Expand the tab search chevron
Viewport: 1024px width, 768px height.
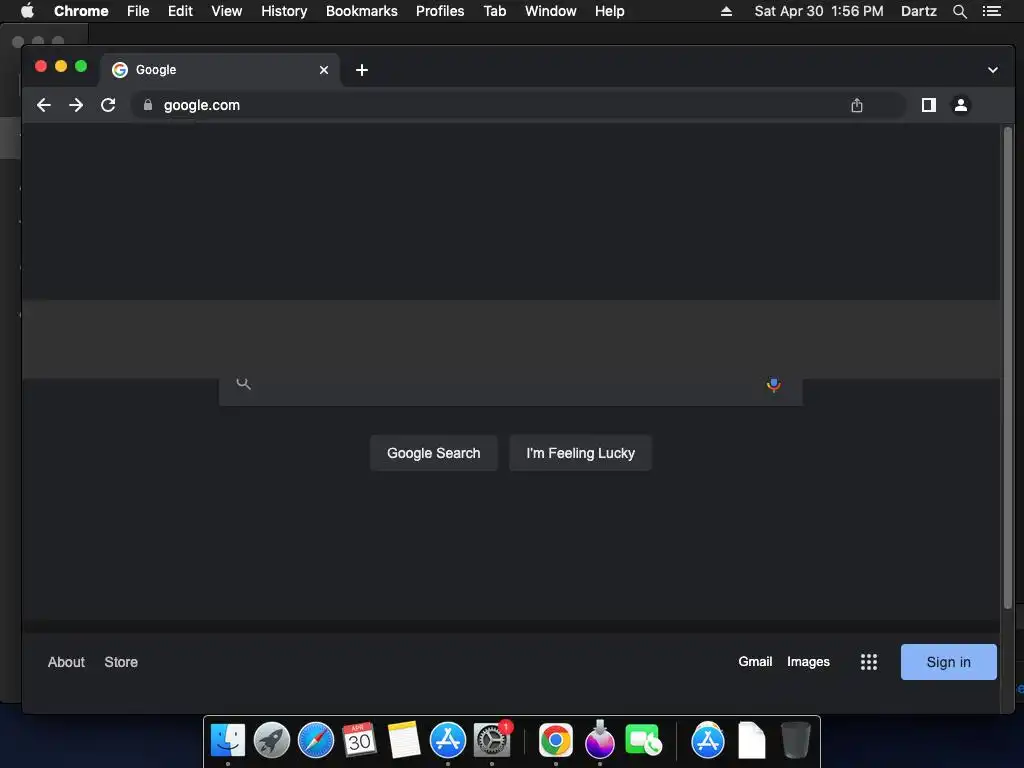coord(993,70)
